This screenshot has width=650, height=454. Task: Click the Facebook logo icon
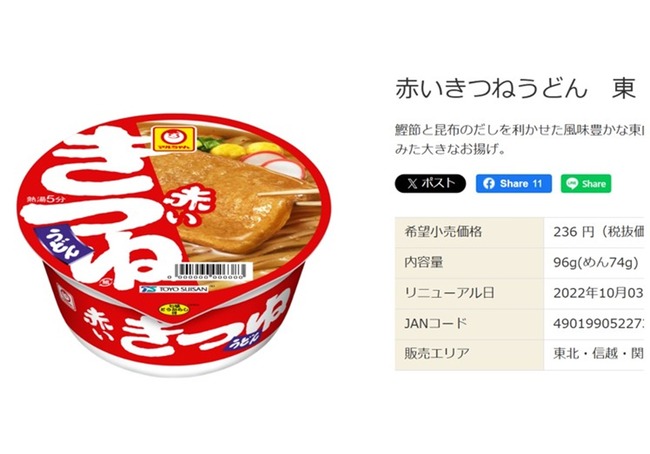489,184
